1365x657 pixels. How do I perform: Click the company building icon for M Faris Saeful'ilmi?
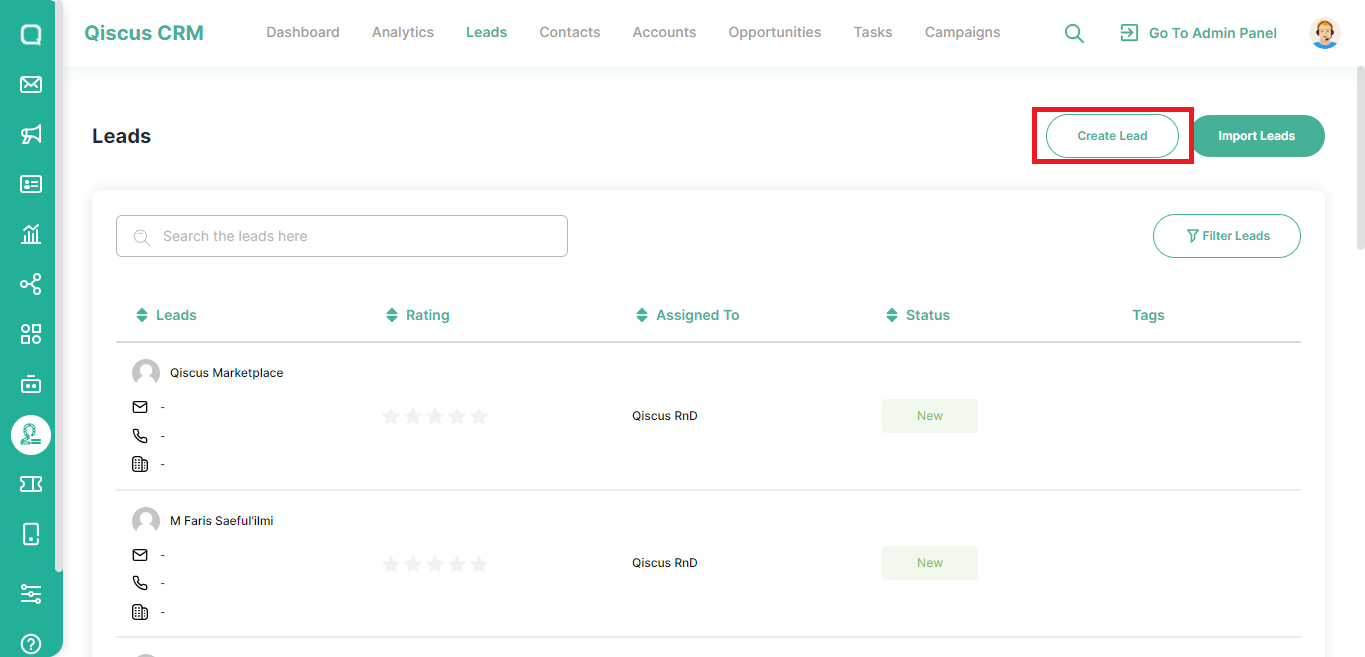[140, 612]
